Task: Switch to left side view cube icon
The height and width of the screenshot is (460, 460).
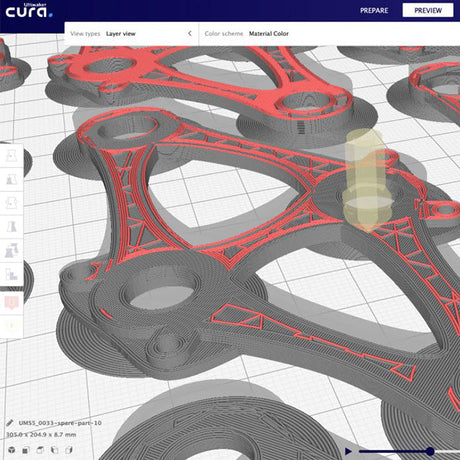Action: coord(54,450)
